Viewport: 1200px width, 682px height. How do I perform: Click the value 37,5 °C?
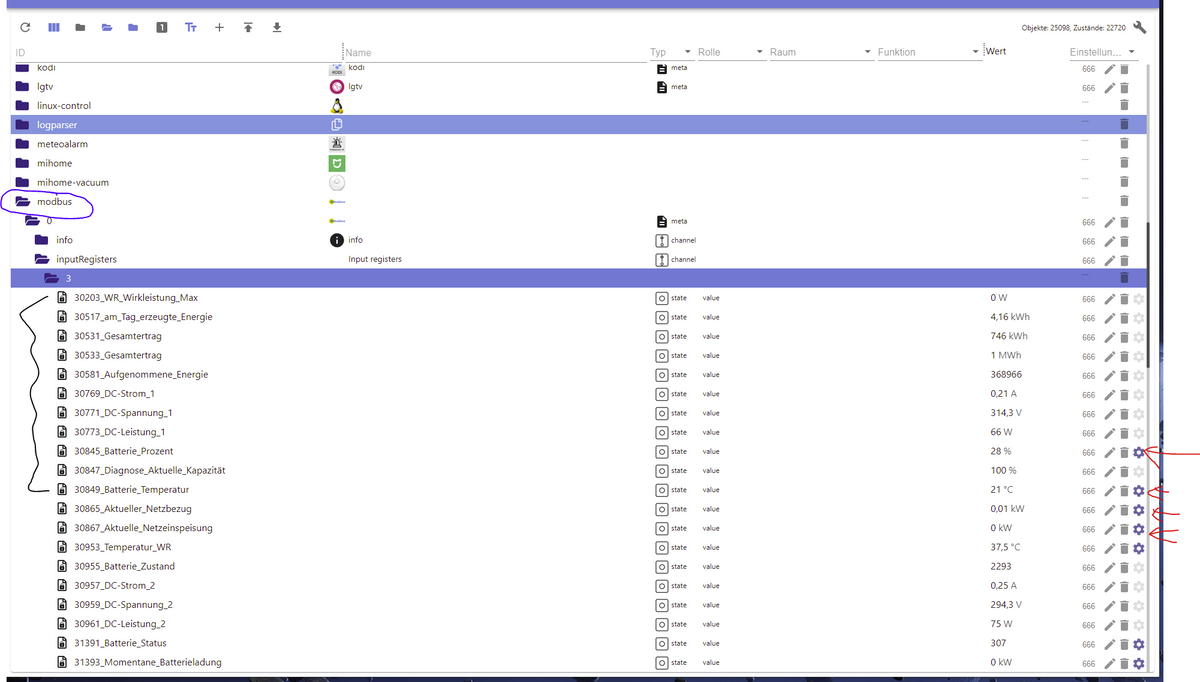(x=1005, y=548)
